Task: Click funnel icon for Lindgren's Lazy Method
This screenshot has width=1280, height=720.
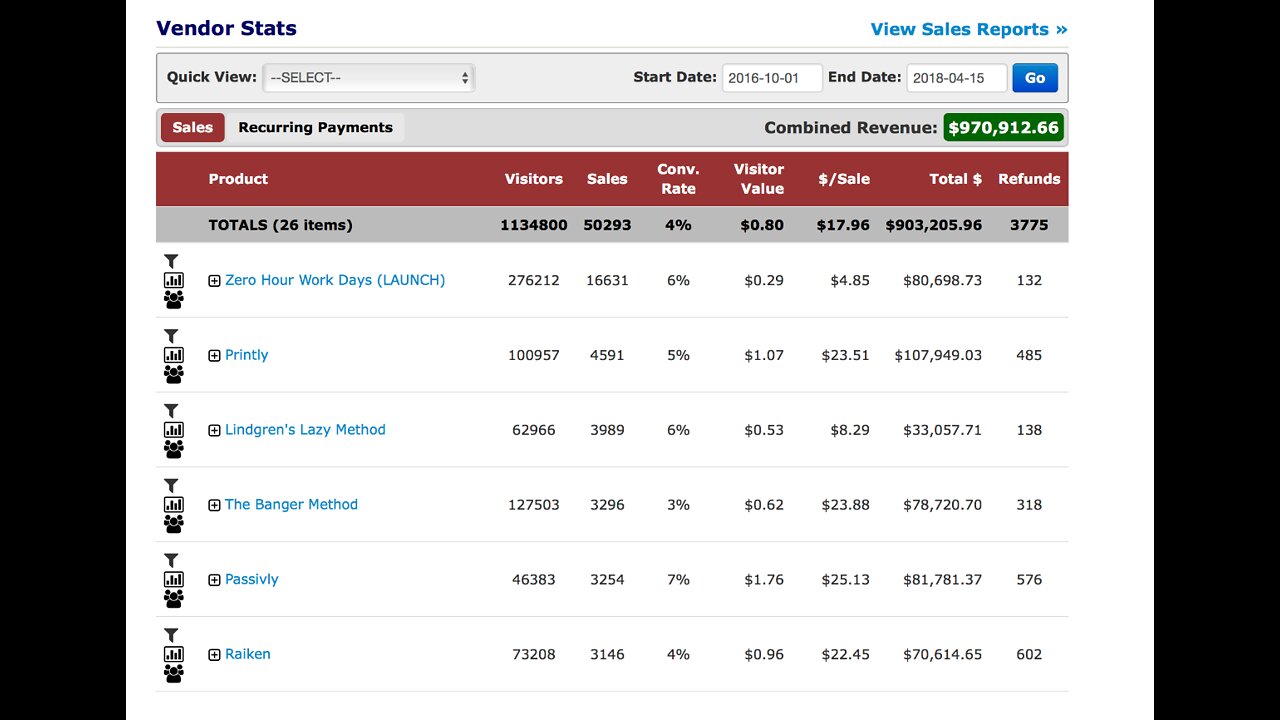Action: tap(171, 412)
